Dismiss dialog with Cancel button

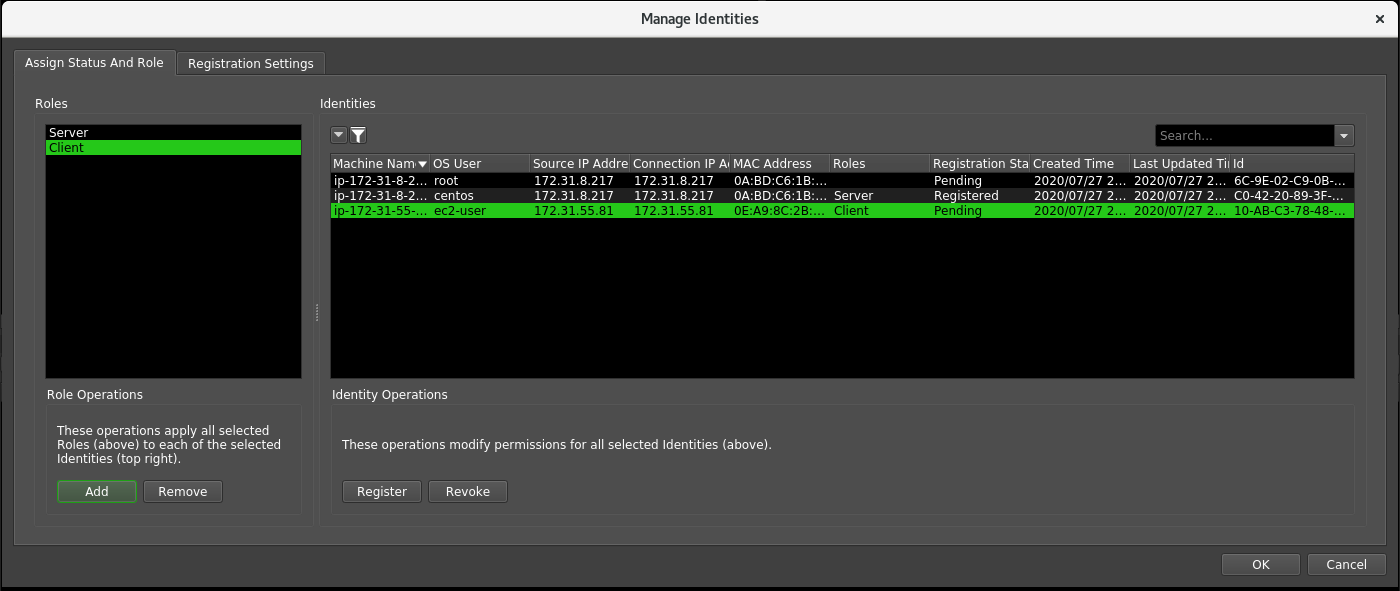click(x=1346, y=564)
